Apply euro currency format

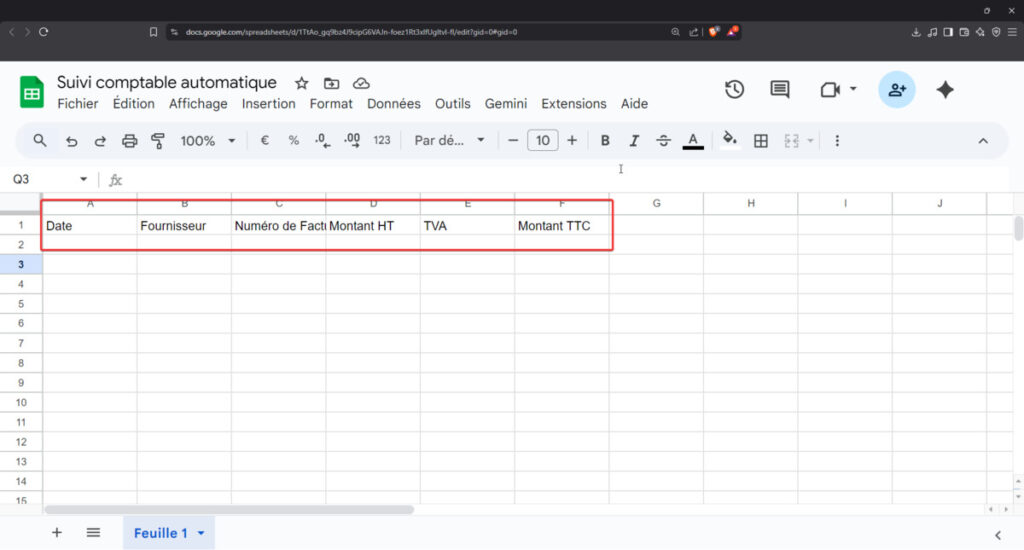click(264, 140)
